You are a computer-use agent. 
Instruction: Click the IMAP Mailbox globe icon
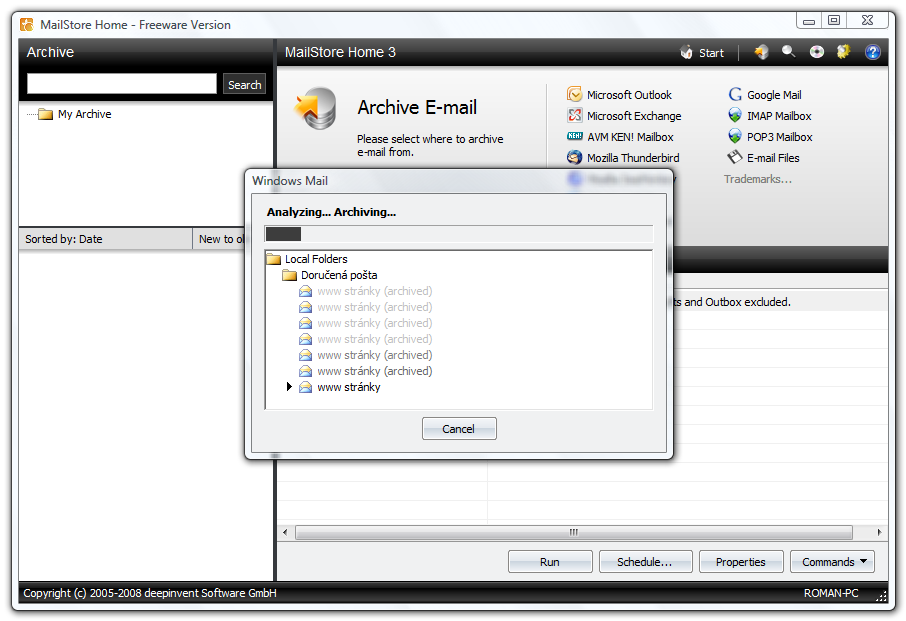tap(735, 116)
